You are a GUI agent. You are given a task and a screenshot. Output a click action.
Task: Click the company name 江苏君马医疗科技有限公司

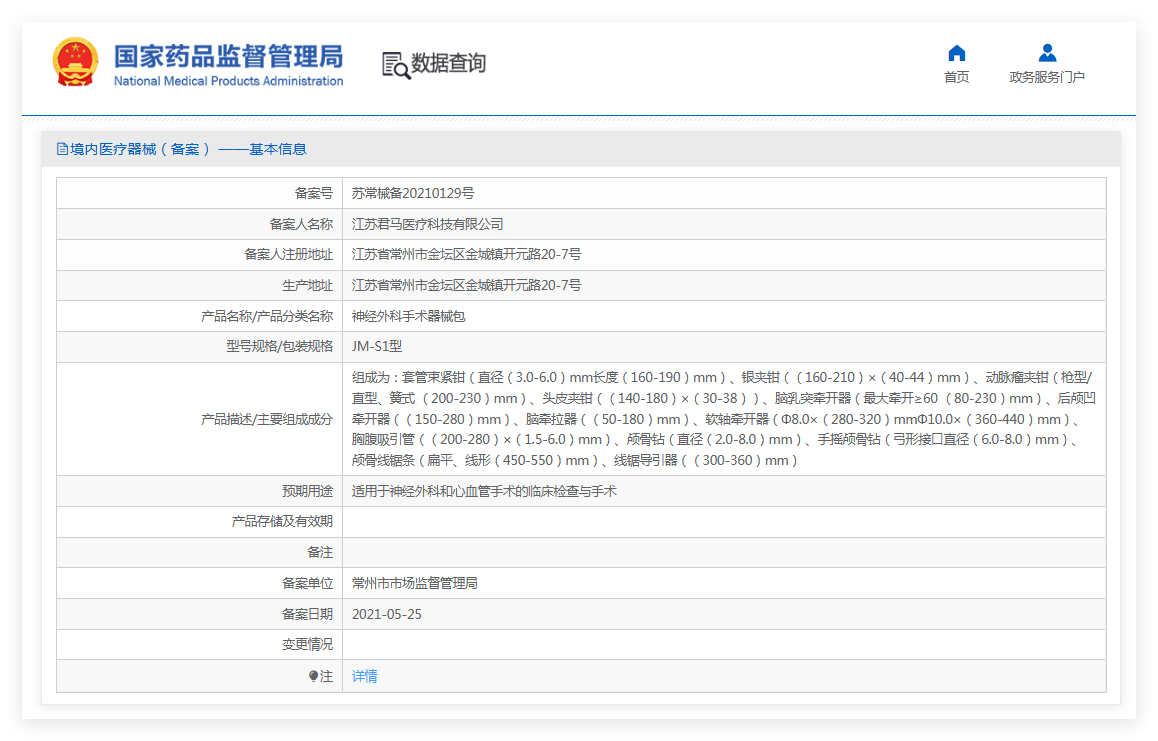pyautogui.click(x=428, y=224)
